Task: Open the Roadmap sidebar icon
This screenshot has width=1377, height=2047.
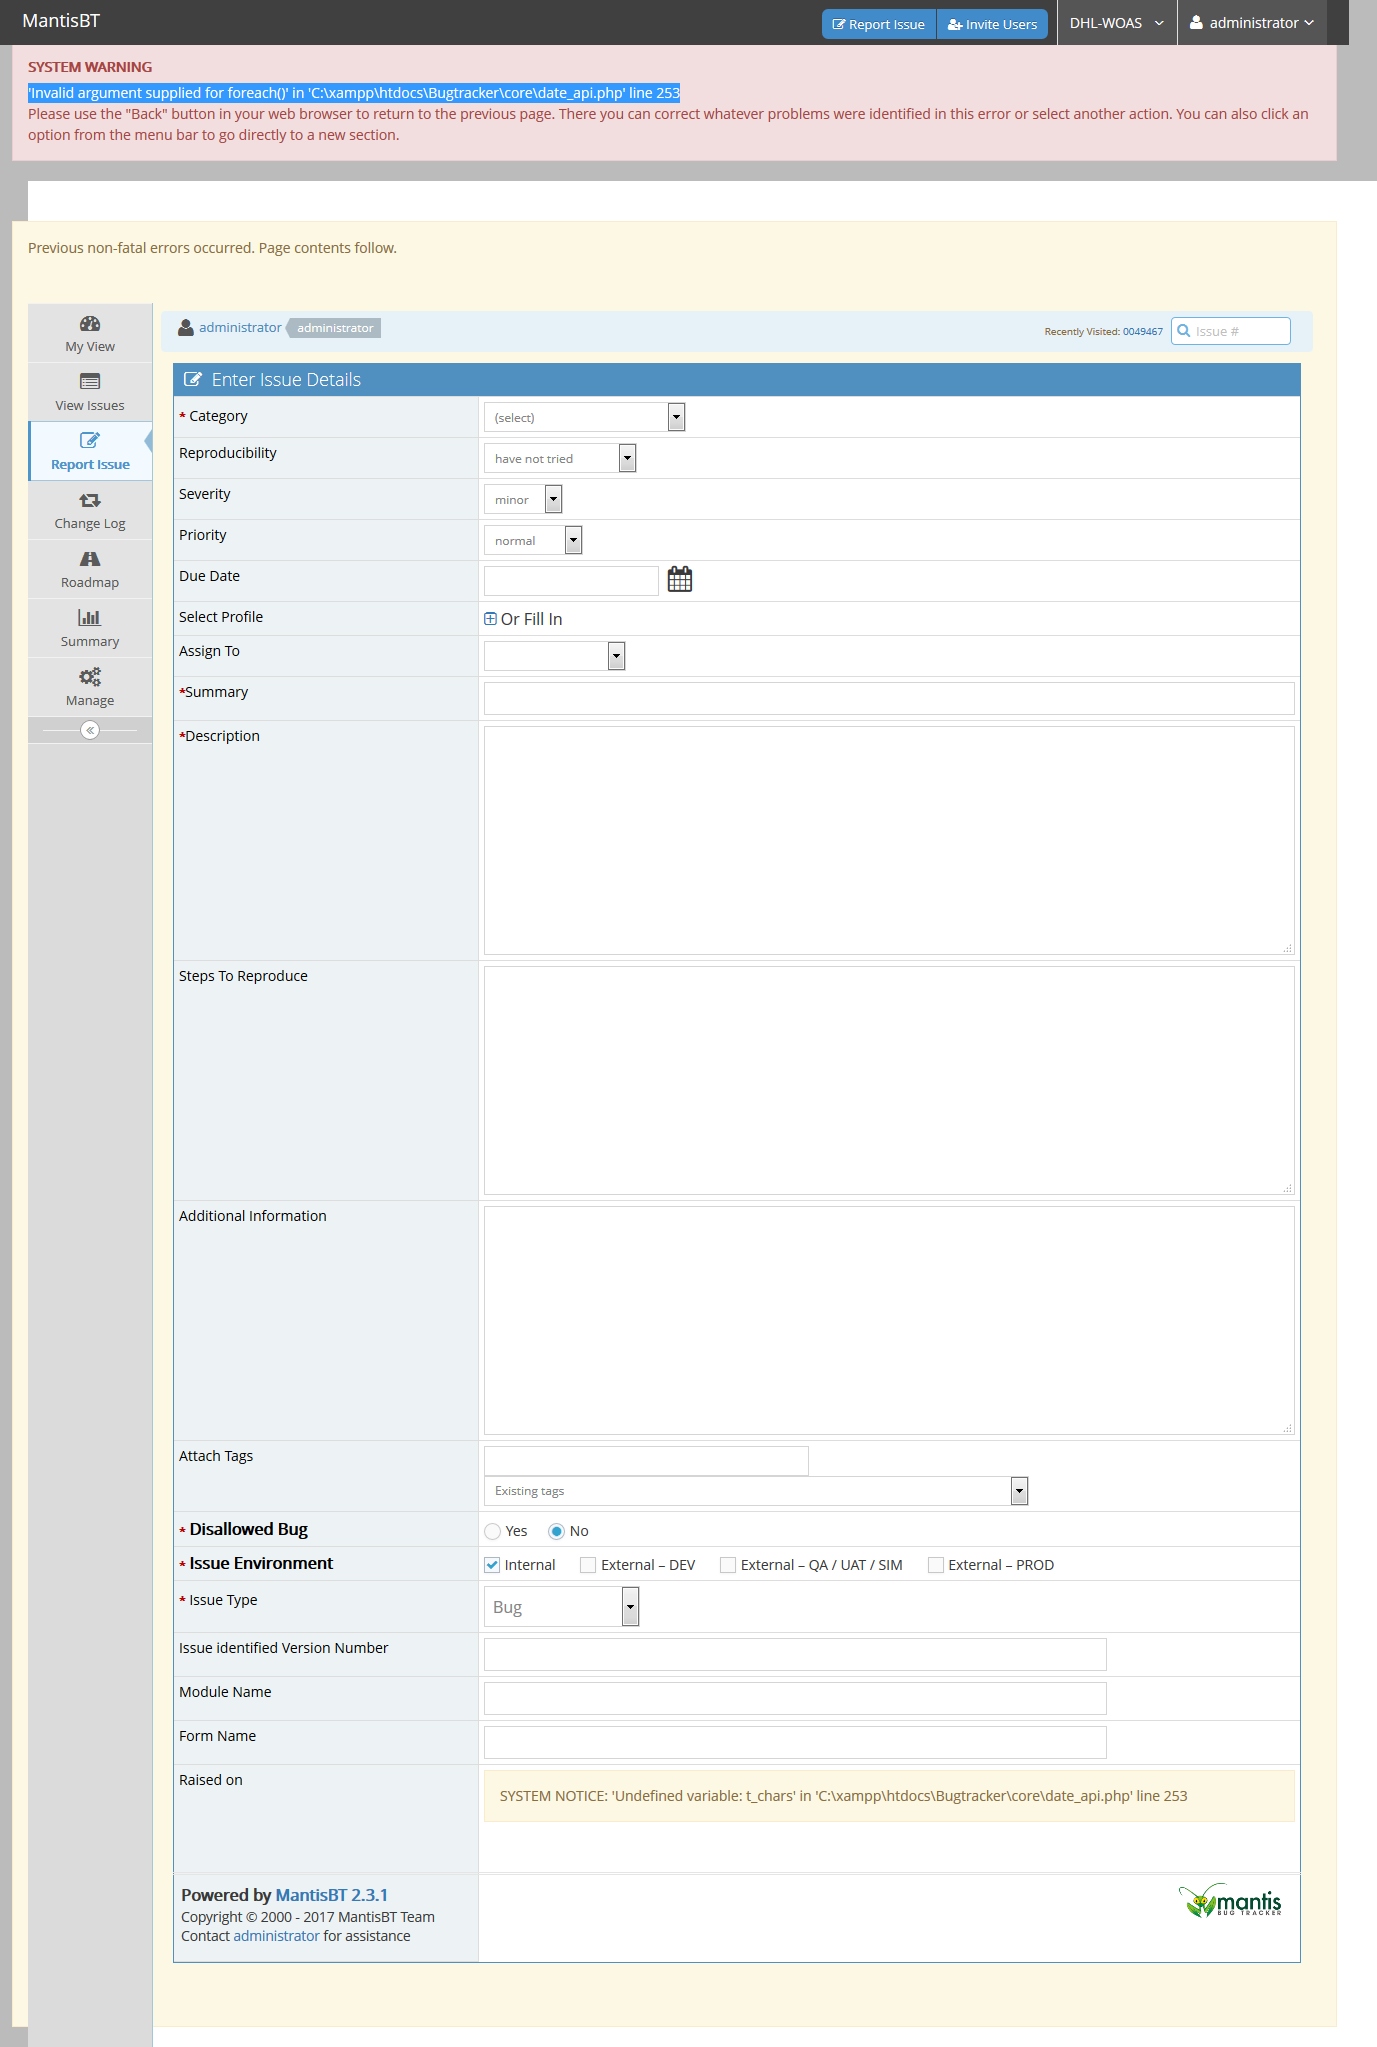Action: 90,559
